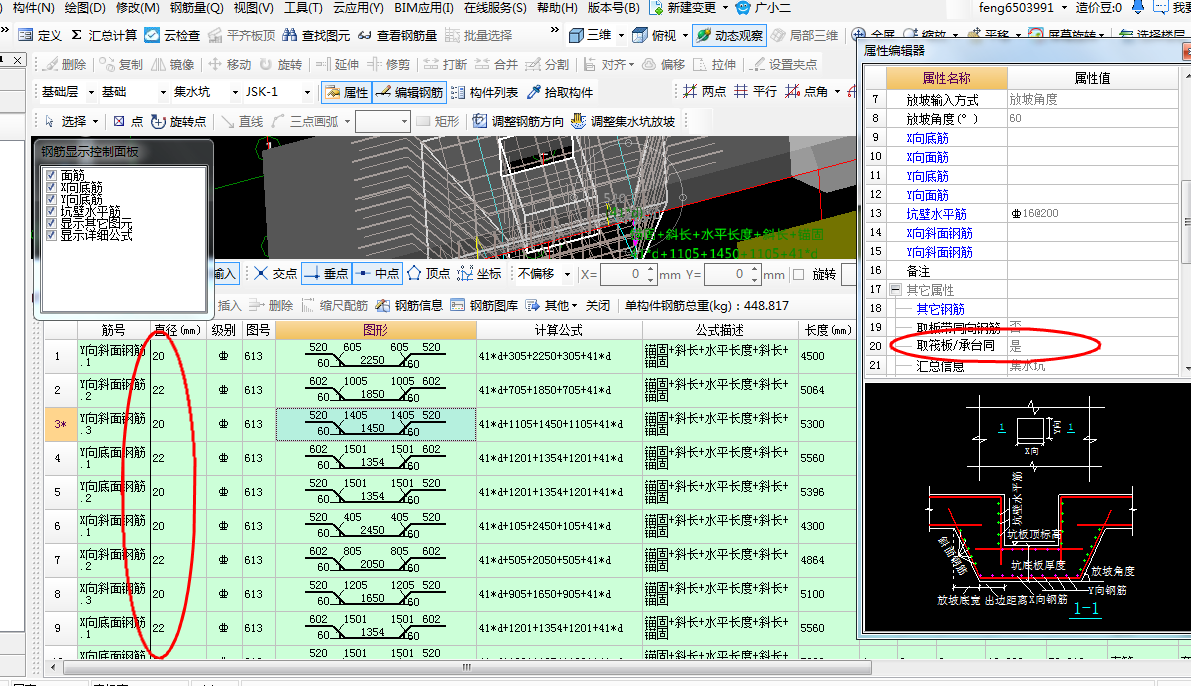The width and height of the screenshot is (1191, 686).
Task: Open 钢筋量(Q) menu
Action: pyautogui.click(x=197, y=8)
